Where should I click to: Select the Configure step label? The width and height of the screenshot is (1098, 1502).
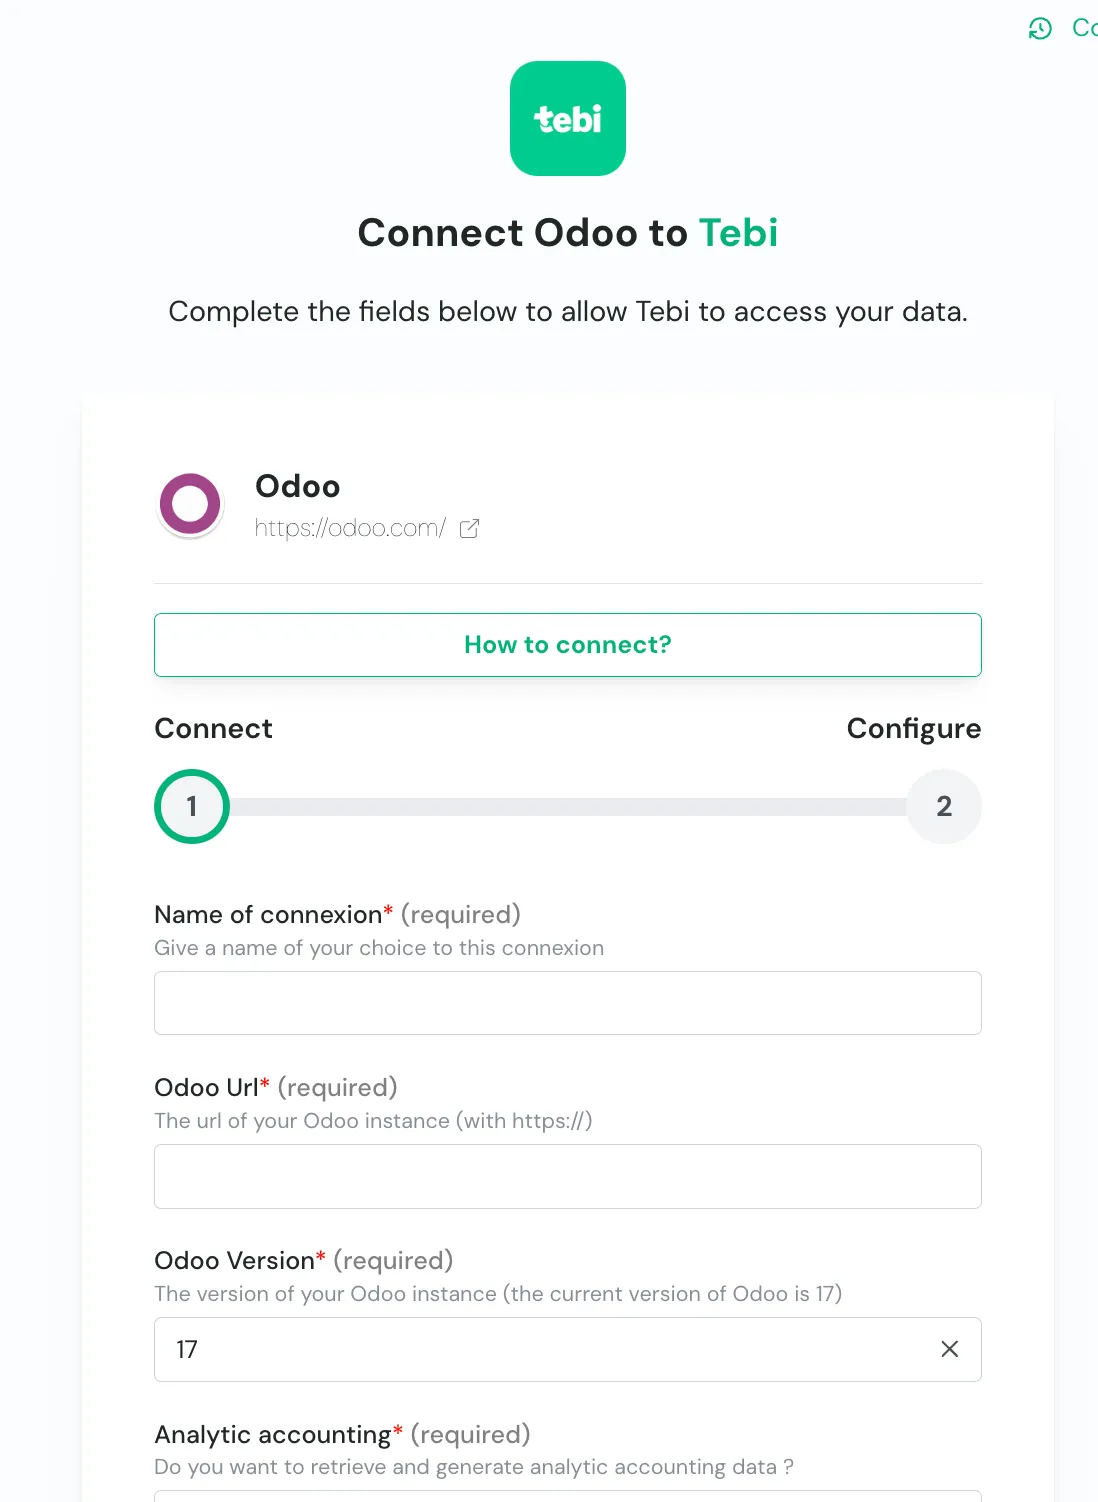coord(913,729)
